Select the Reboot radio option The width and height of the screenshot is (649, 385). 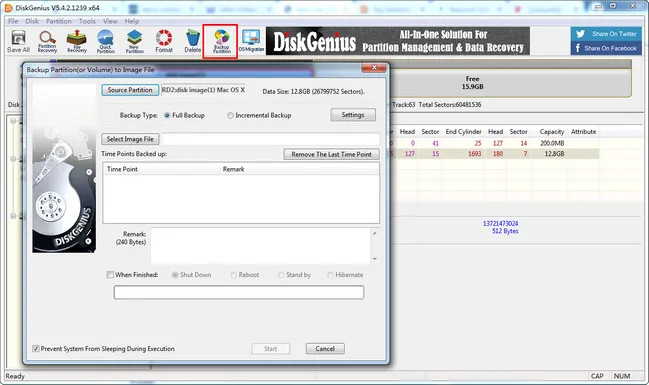tap(245, 274)
